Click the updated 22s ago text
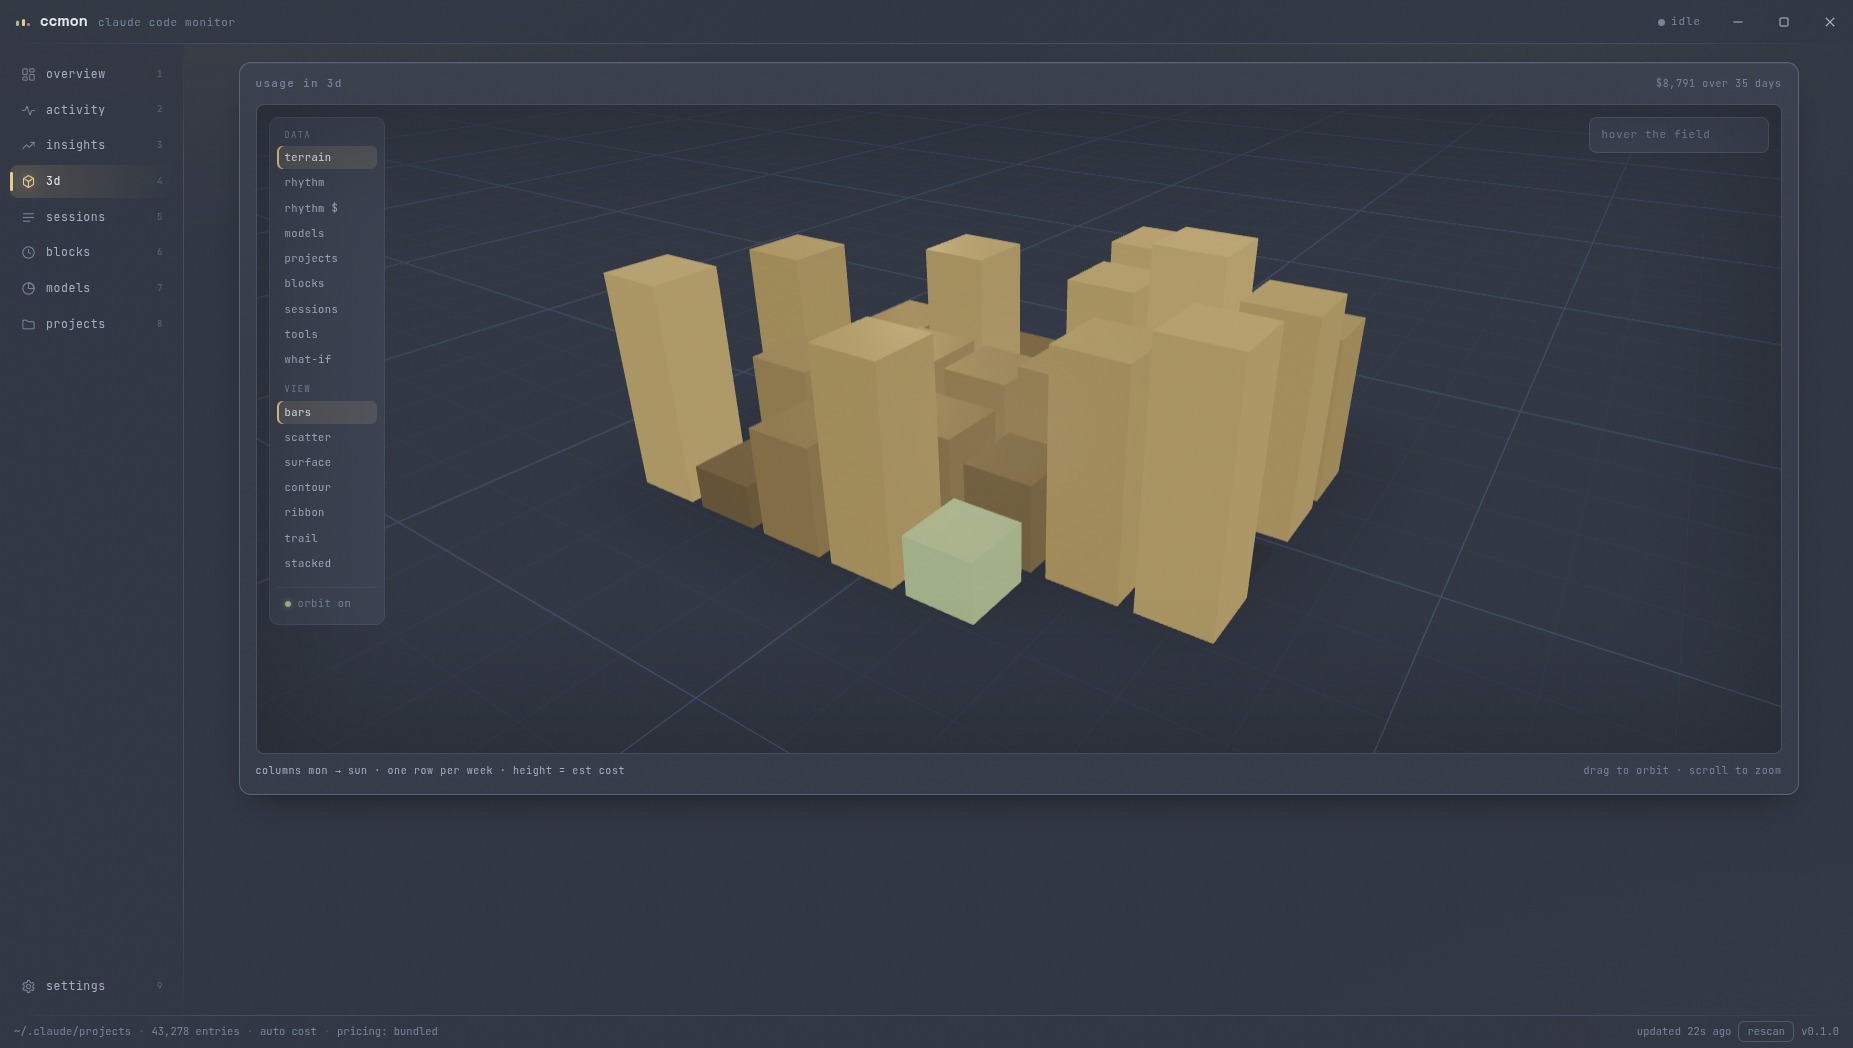This screenshot has width=1853, height=1048. (1683, 1031)
